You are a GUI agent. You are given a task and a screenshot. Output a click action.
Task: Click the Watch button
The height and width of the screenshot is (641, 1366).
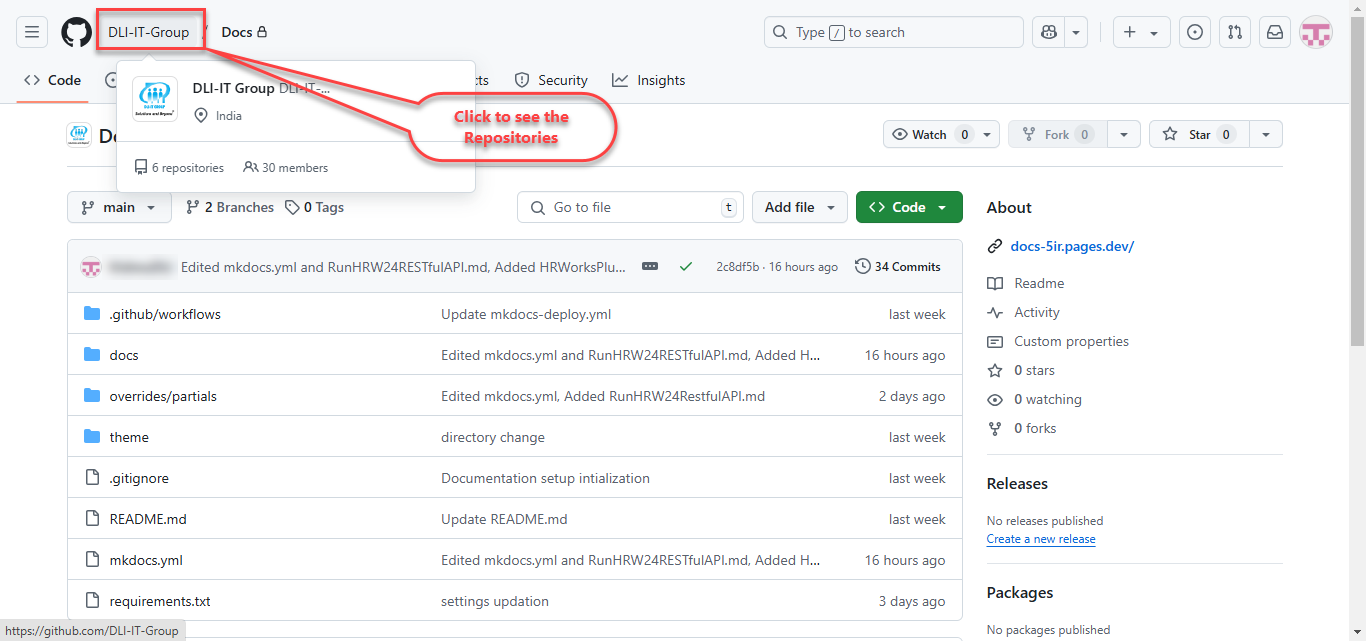coord(930,134)
